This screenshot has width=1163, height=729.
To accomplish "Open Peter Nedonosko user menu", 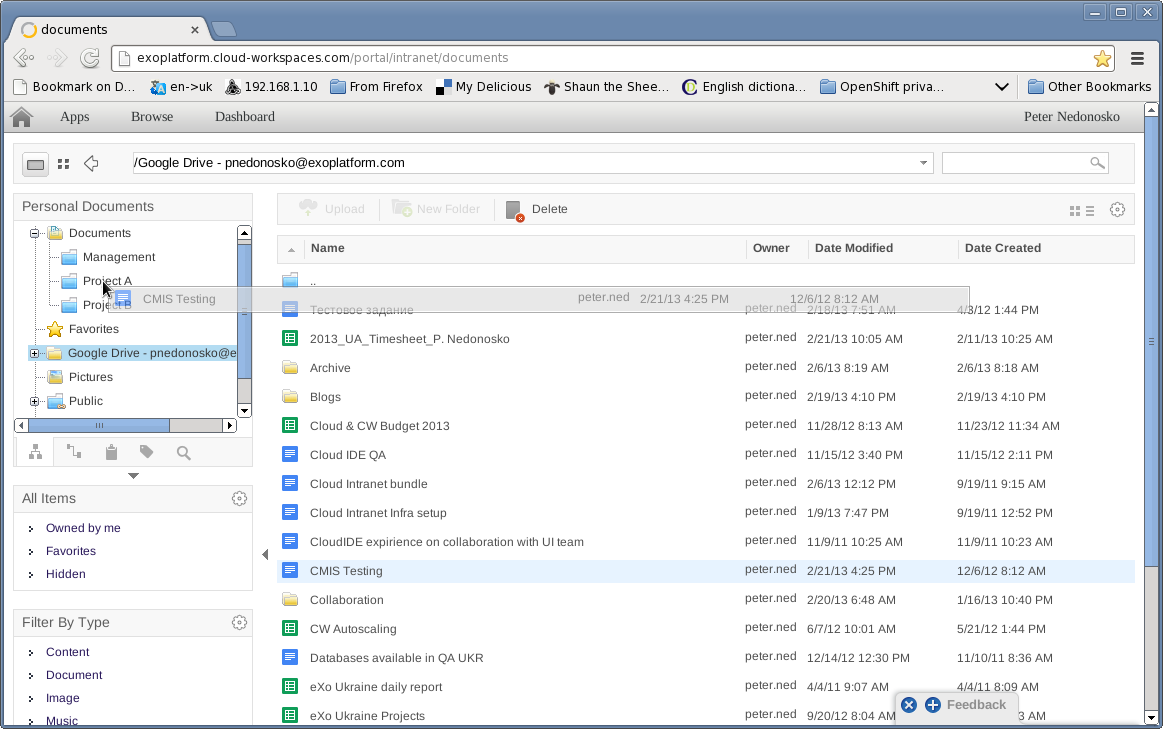I will point(1072,116).
